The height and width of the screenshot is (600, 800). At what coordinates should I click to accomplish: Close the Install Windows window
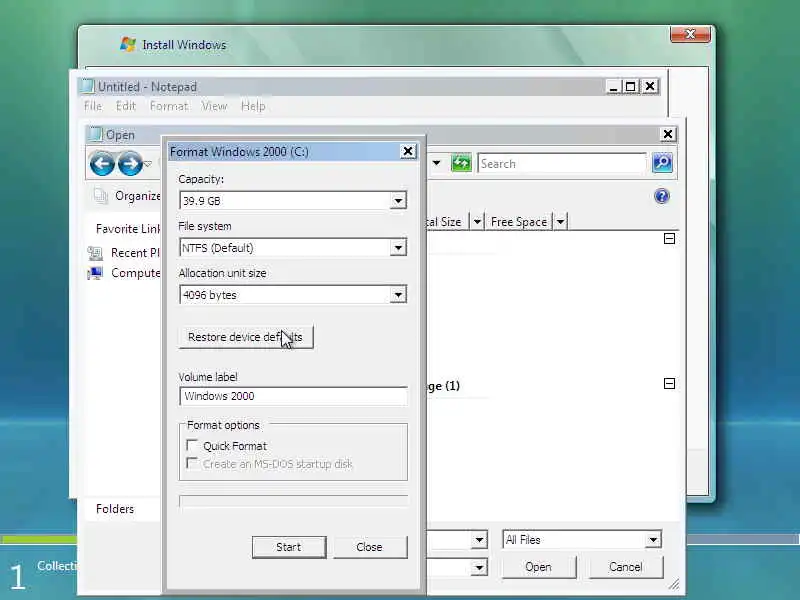(x=690, y=34)
